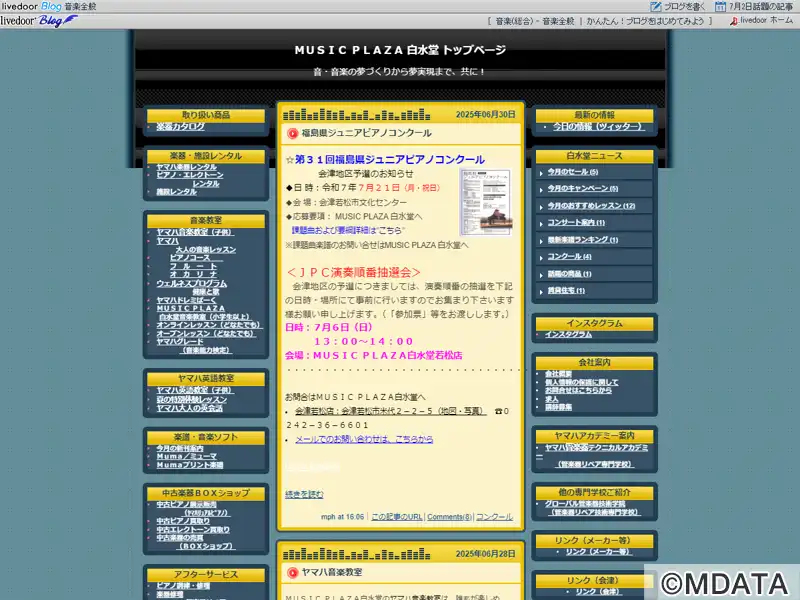Open オープンレッスン（どなたでも） link
Viewport: 800px width, 600px height.
point(205,334)
